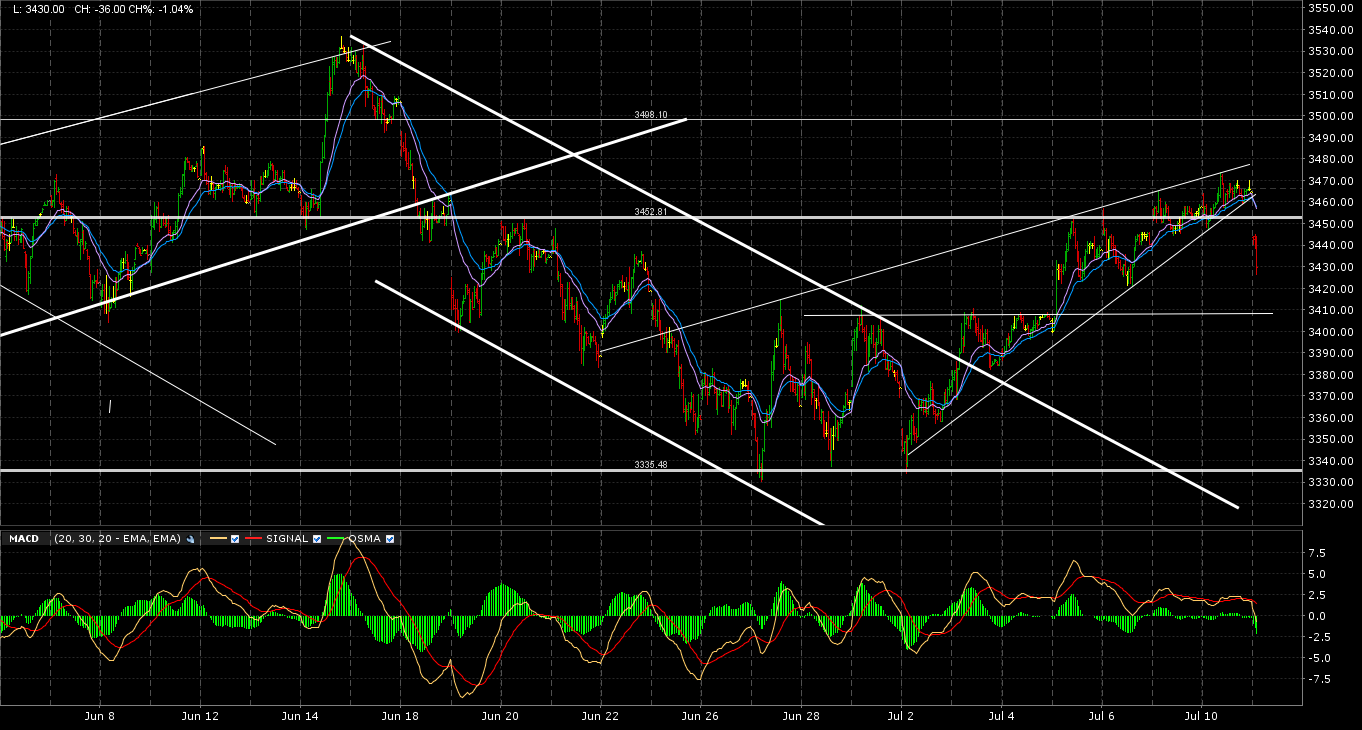1362x730 pixels.
Task: Click the MACD parameters (20, 30, 20 - EMA, EMA)
Action: [x=118, y=539]
